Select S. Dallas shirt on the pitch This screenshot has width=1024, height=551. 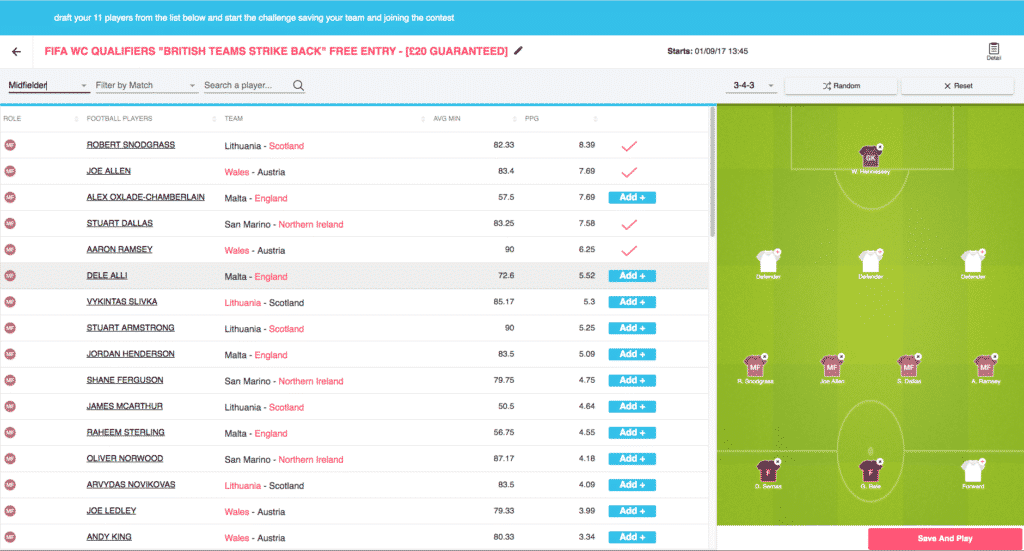click(908, 366)
